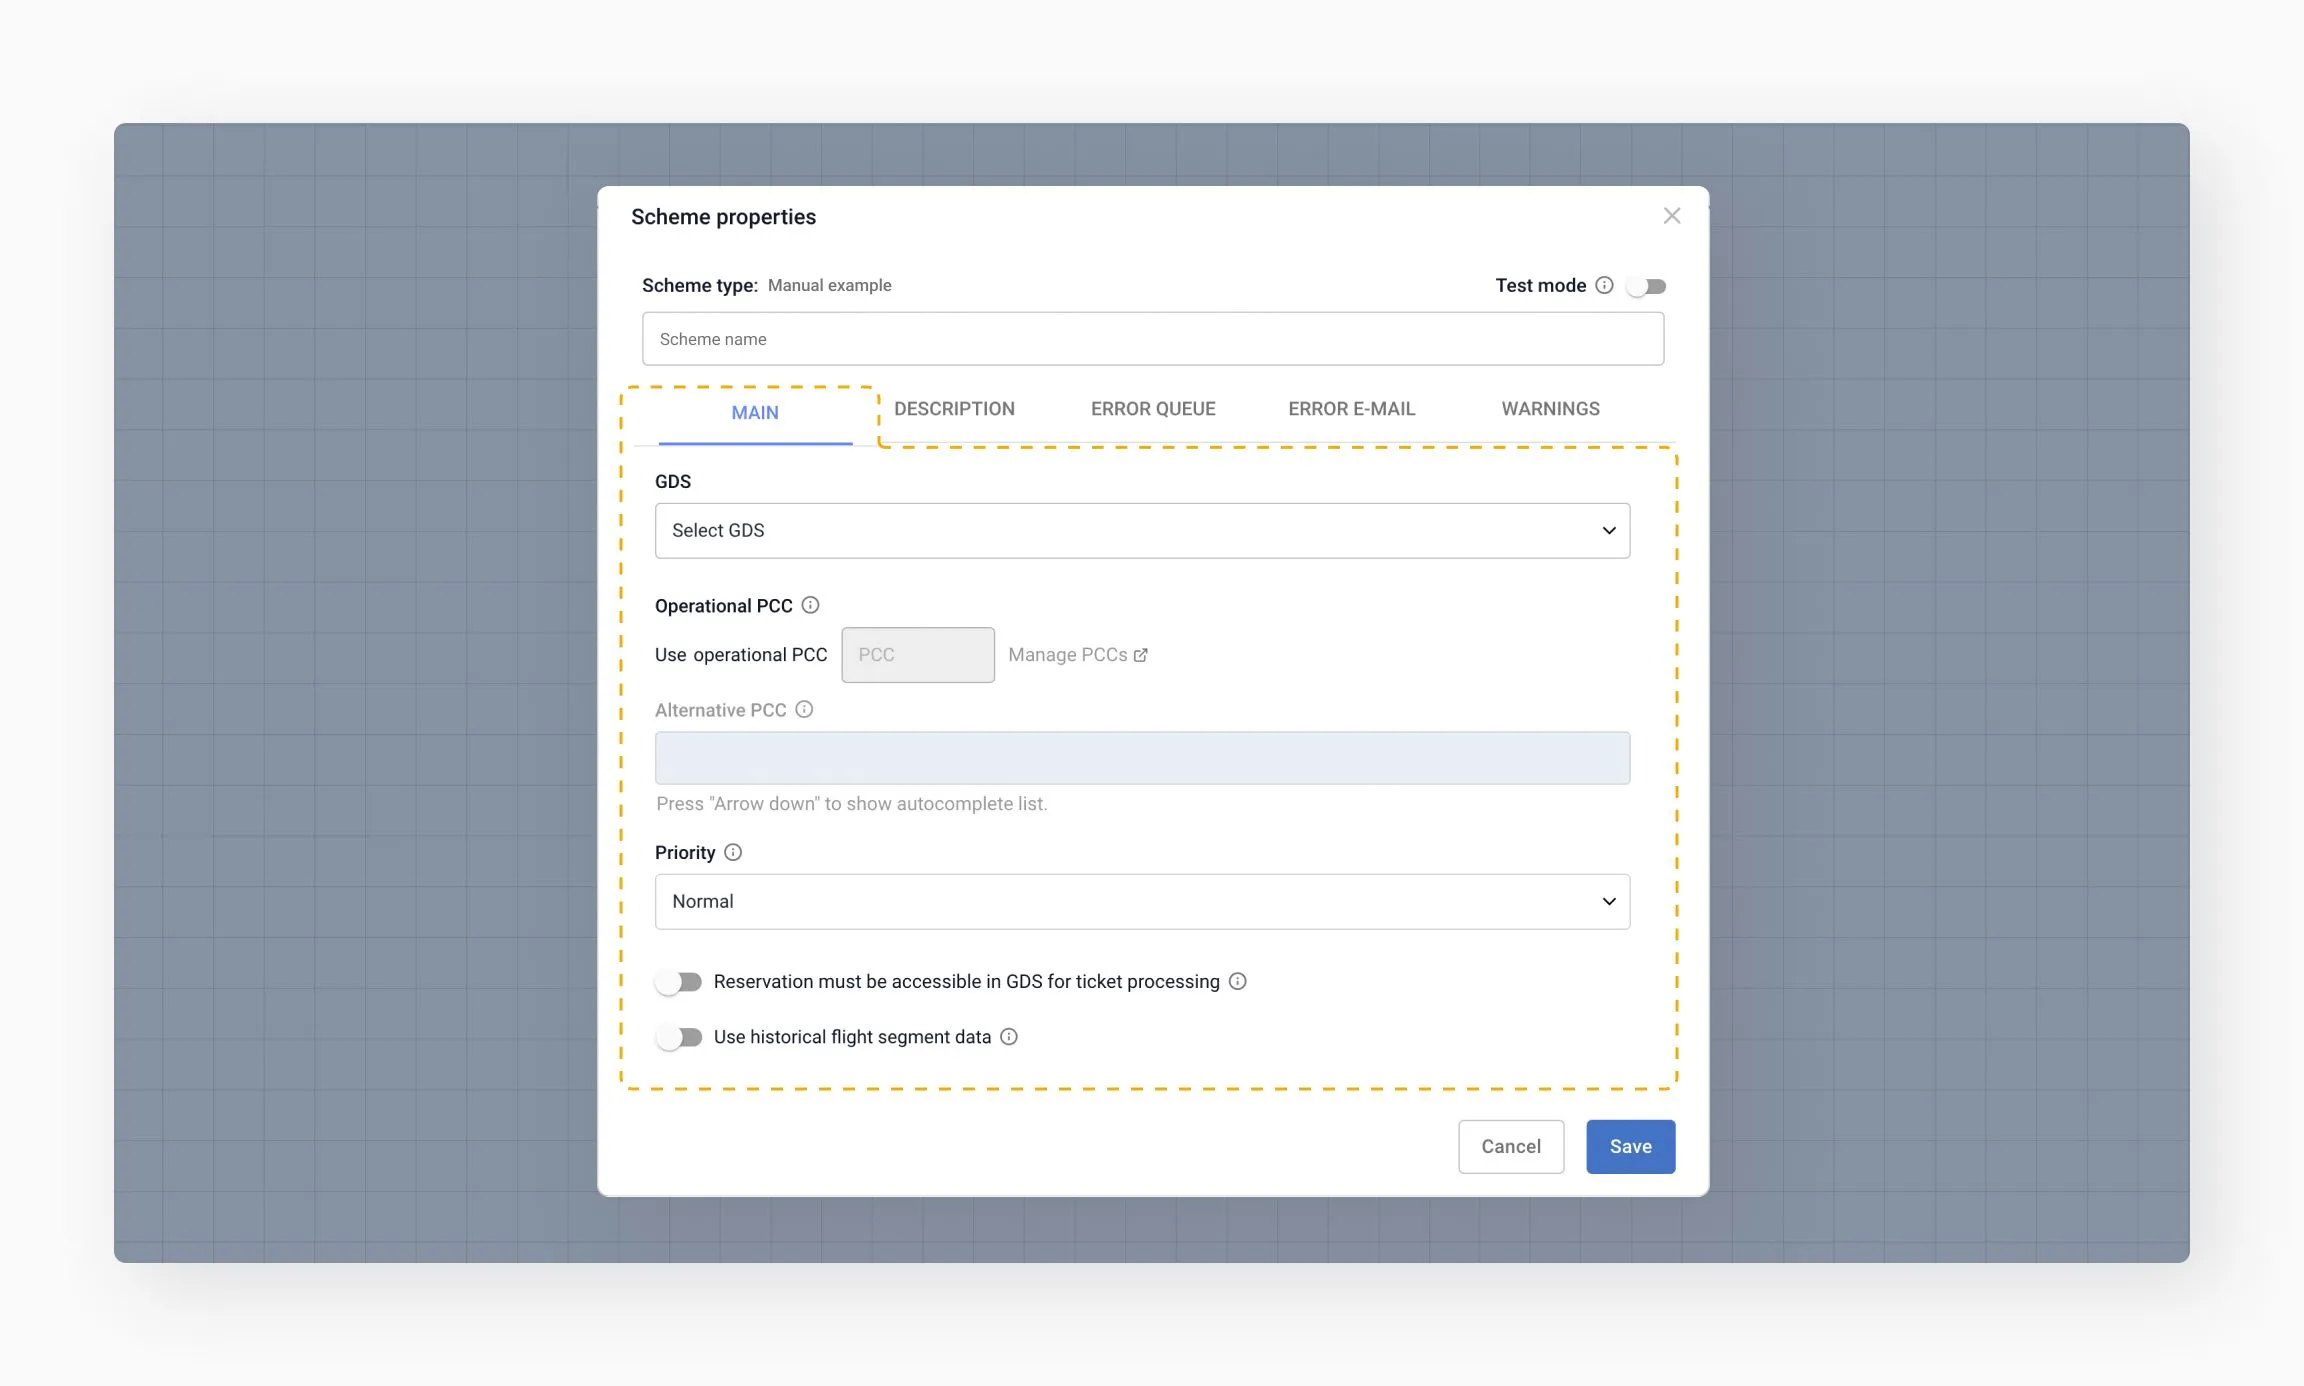
Task: Expand the Priority Normal dropdown
Action: pos(1142,901)
